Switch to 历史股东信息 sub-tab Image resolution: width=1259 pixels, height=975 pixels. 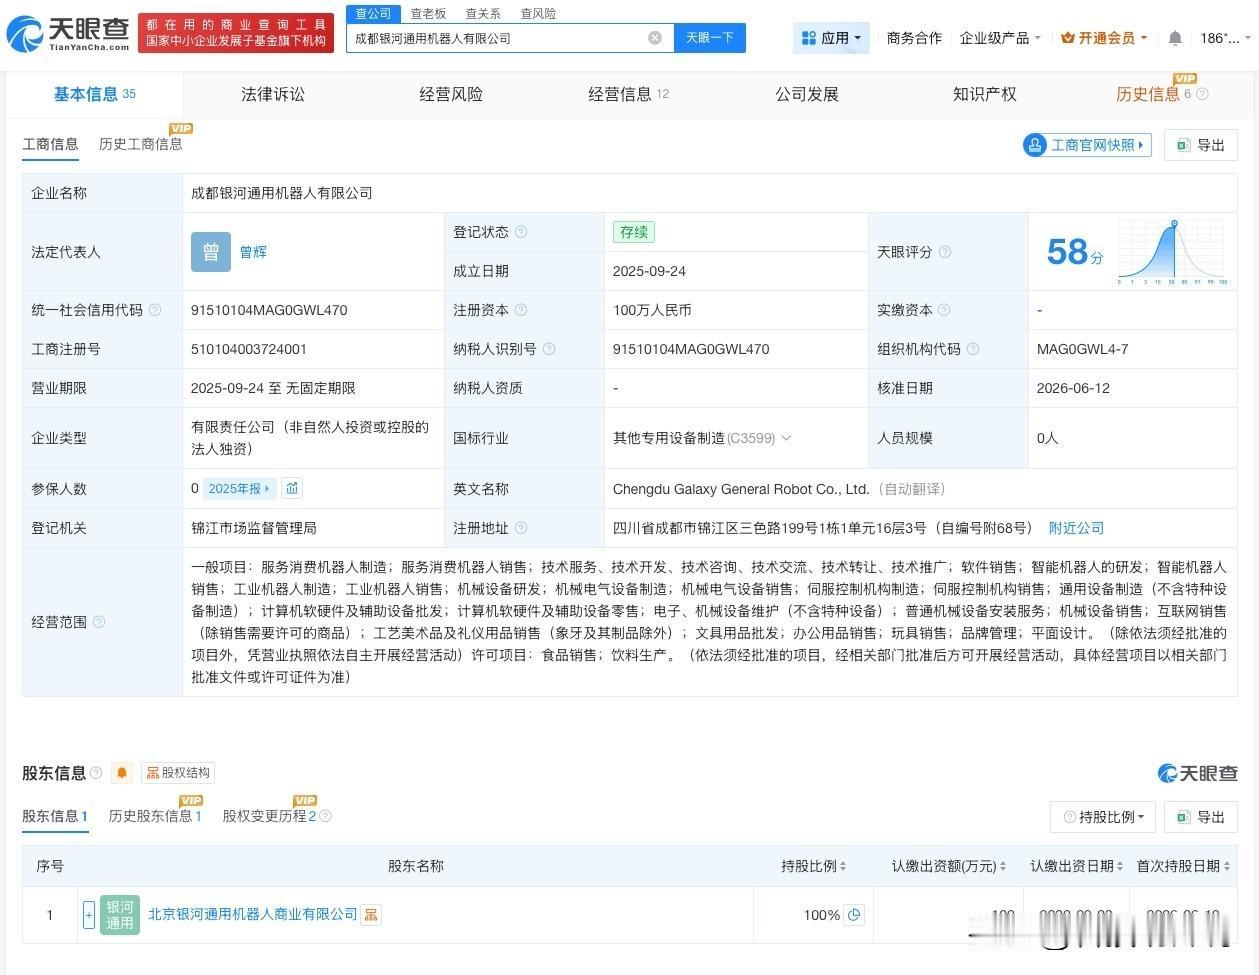pos(155,816)
